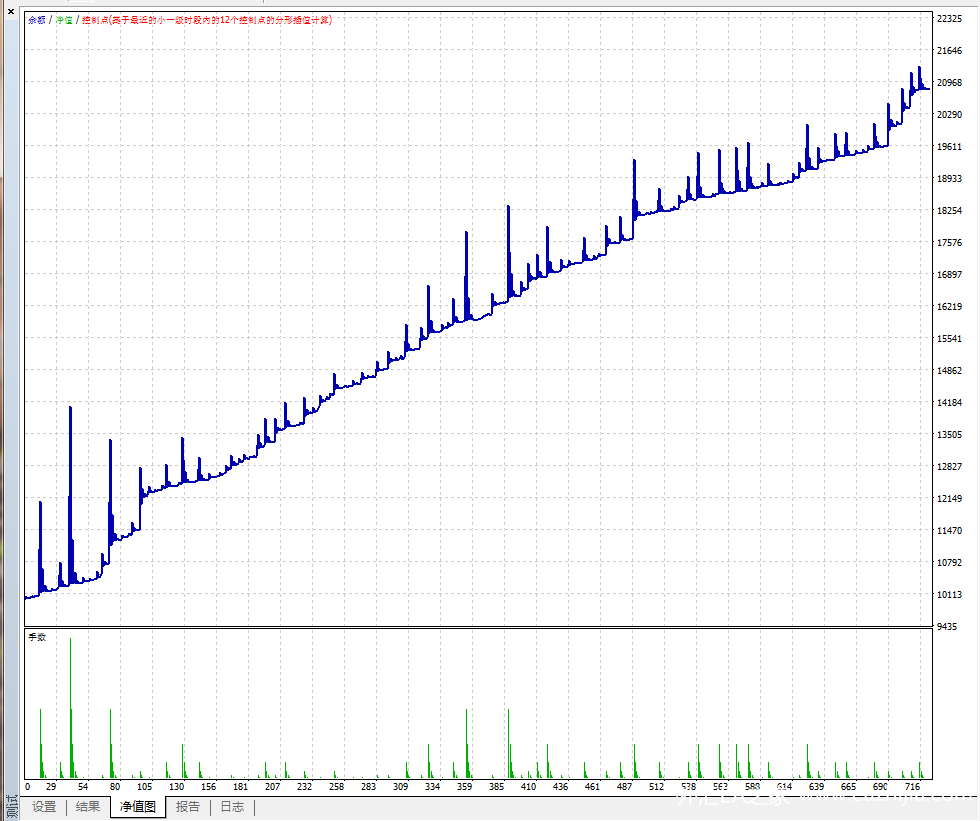Click the 207 x-axis label
The height and width of the screenshot is (821, 980).
(x=272, y=787)
